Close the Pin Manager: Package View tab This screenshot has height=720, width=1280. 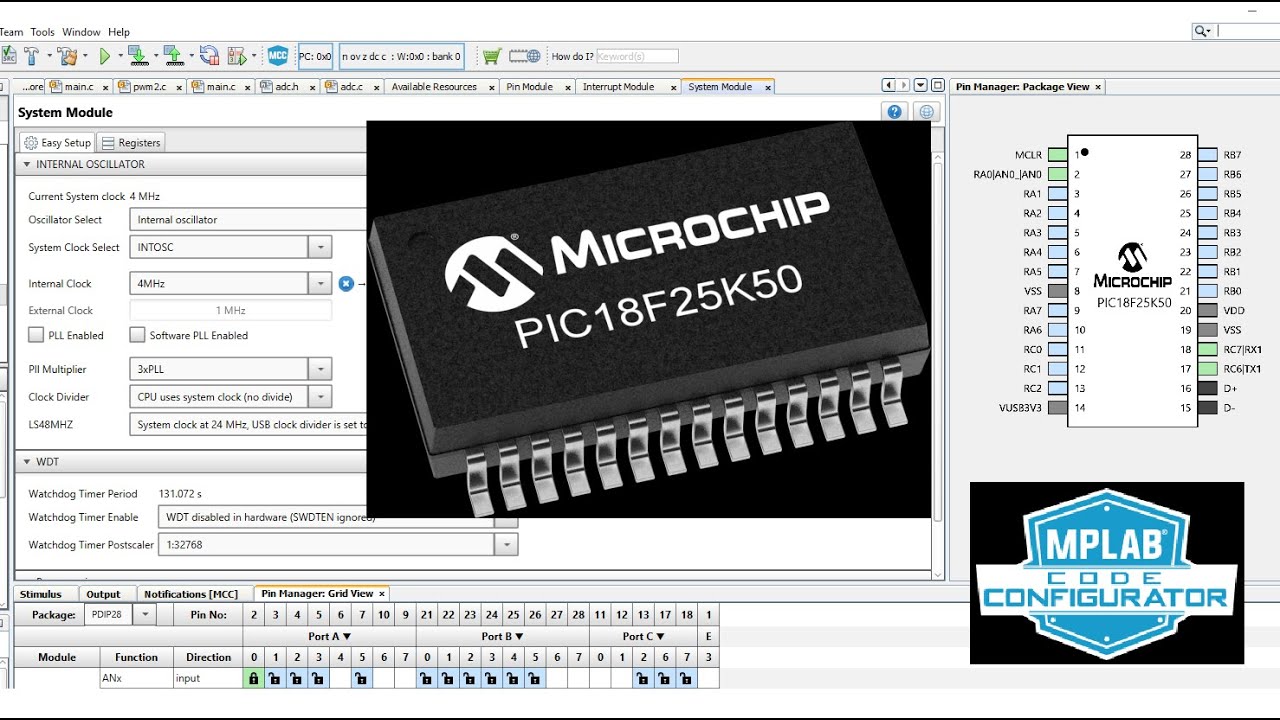tap(1098, 87)
